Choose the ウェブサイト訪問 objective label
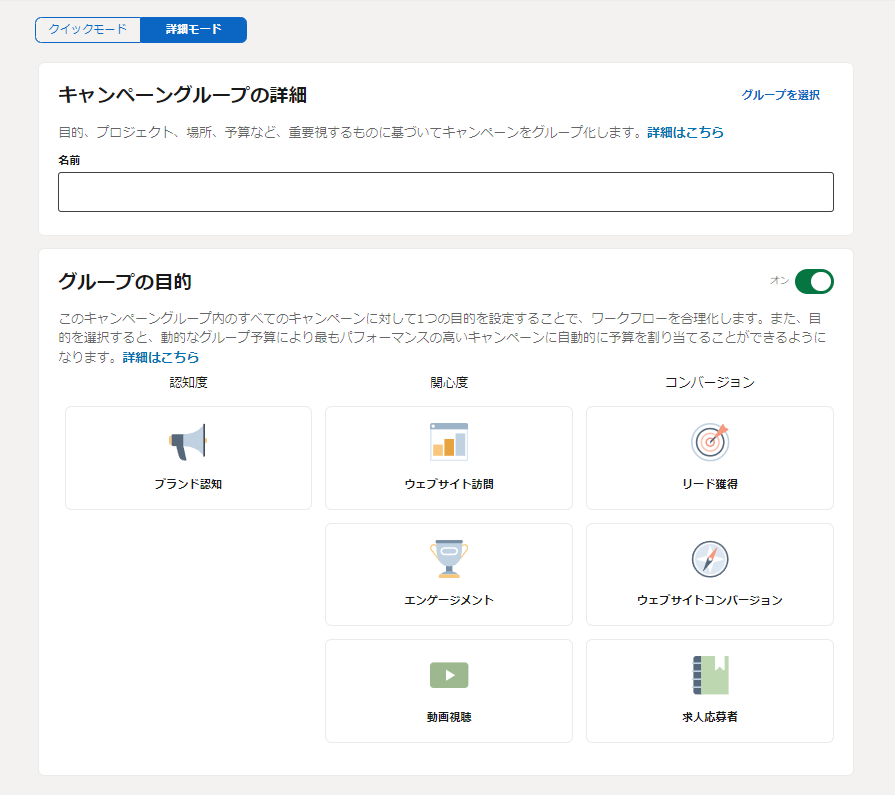 [x=449, y=484]
